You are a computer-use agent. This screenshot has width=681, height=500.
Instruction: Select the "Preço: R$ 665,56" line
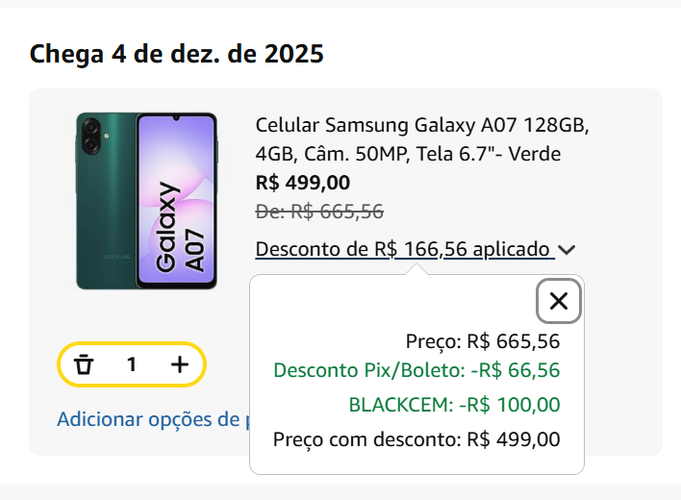[x=482, y=342]
